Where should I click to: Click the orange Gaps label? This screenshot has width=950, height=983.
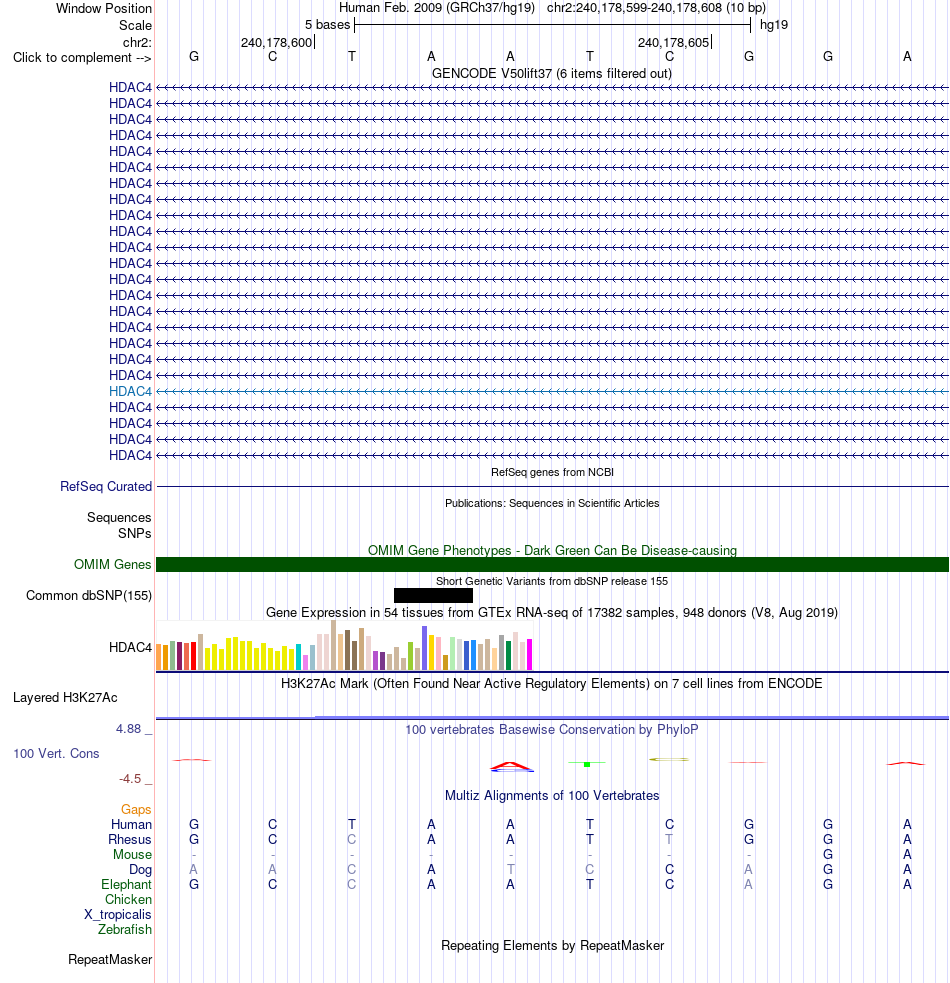(x=136, y=809)
